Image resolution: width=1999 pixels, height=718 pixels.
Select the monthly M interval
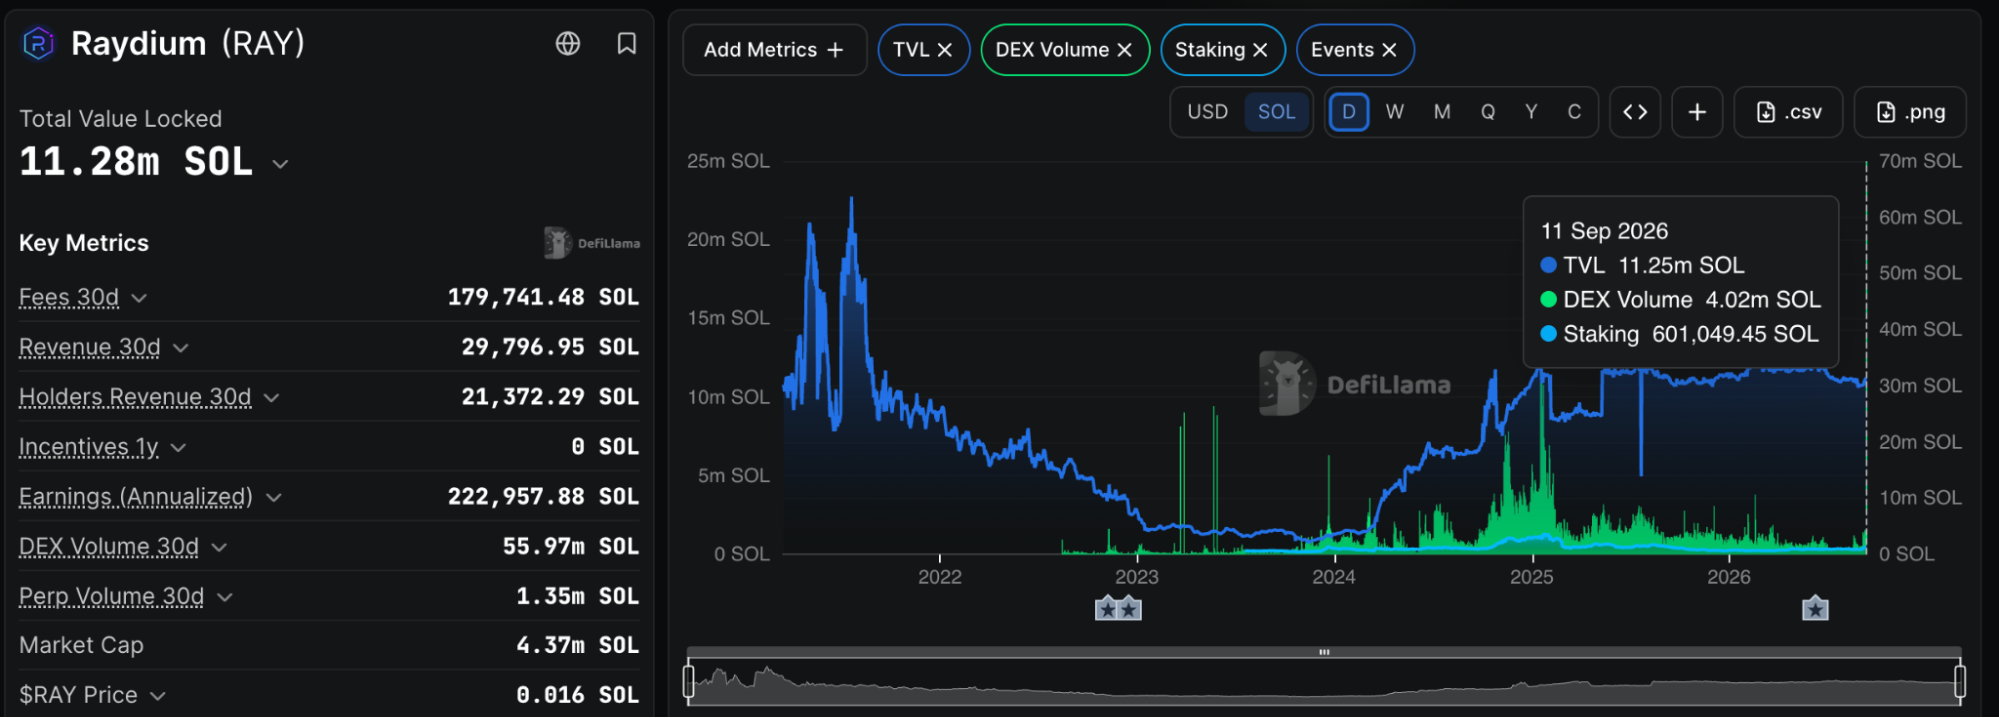coord(1442,112)
